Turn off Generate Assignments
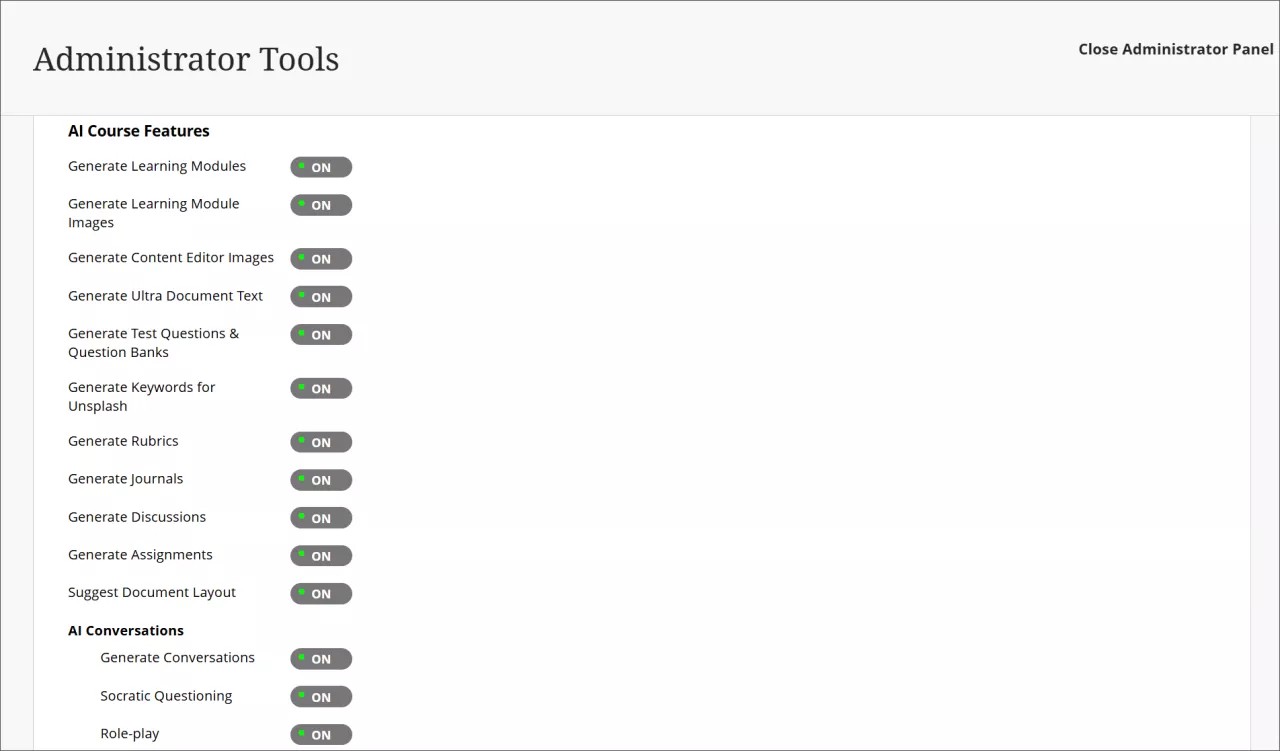 pyautogui.click(x=320, y=555)
